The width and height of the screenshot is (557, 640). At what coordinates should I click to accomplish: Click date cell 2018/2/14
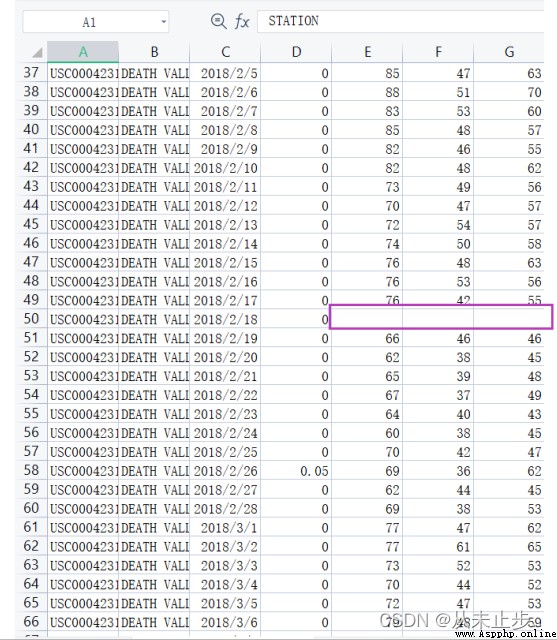click(225, 243)
